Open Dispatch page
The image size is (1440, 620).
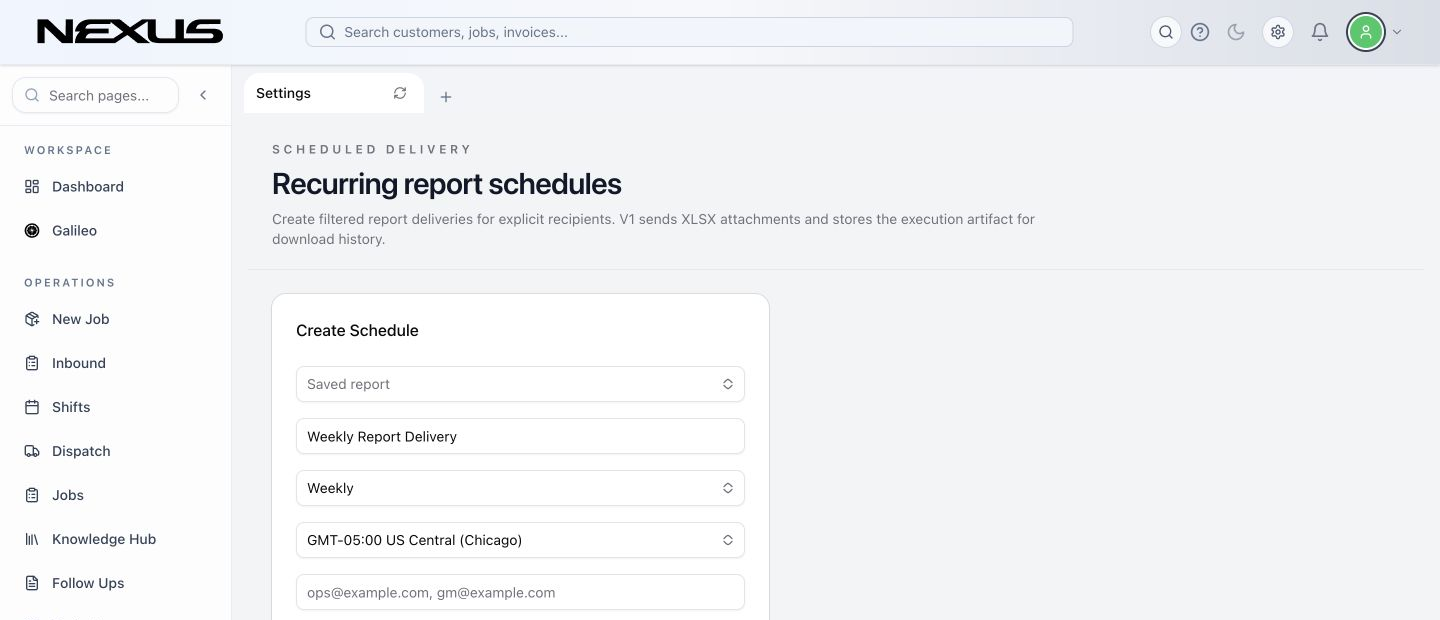[81, 451]
